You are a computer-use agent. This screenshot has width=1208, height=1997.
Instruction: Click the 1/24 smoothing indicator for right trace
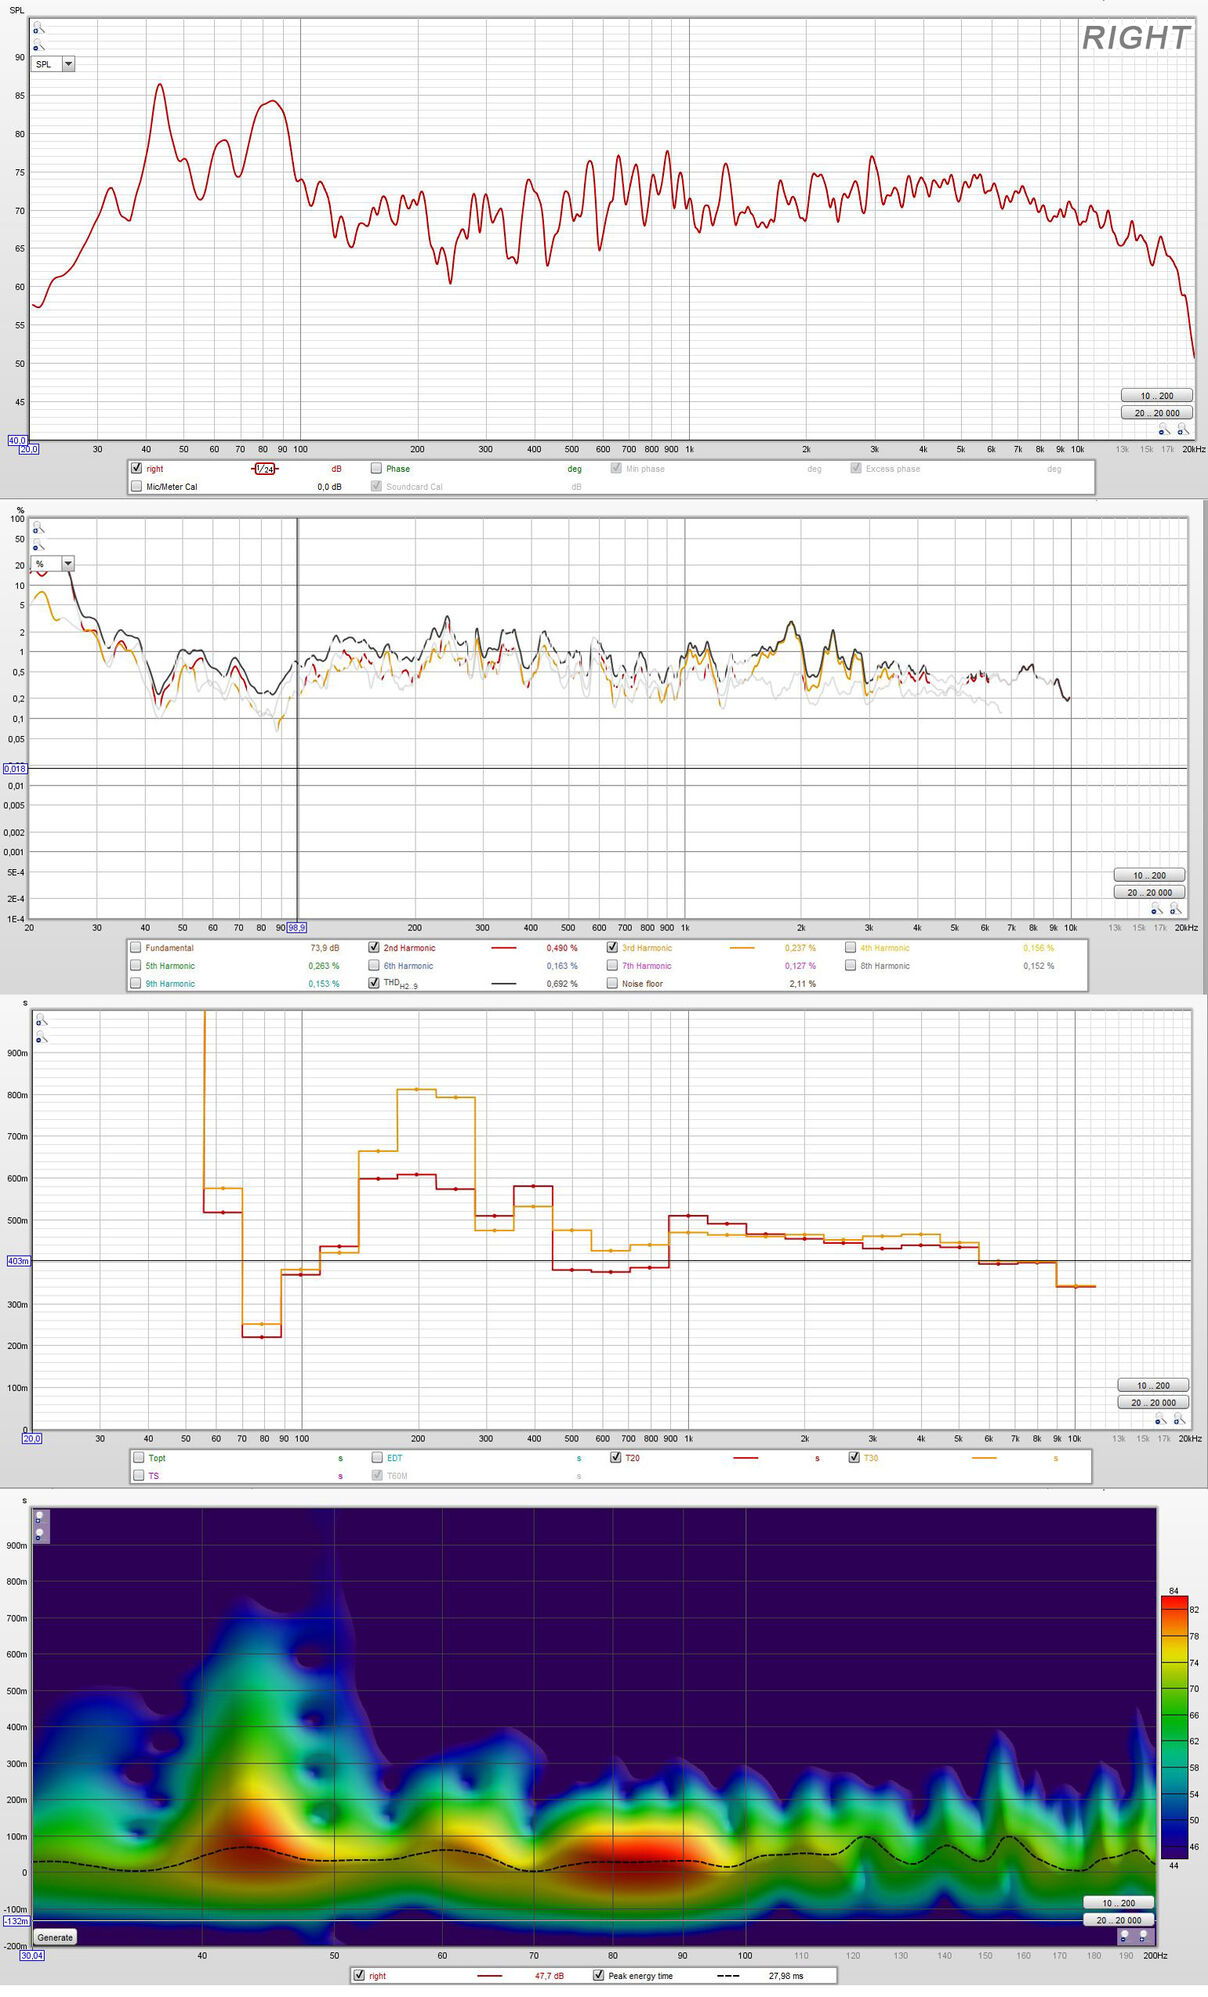click(x=264, y=469)
